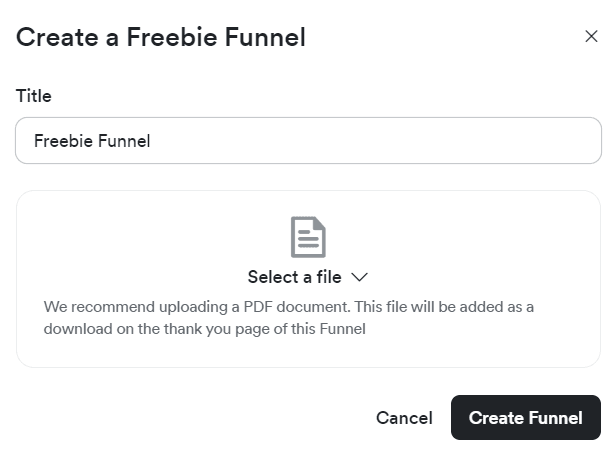Image resolution: width=616 pixels, height=457 pixels.
Task: Expand the chevron beside Select a file
Action: point(360,277)
